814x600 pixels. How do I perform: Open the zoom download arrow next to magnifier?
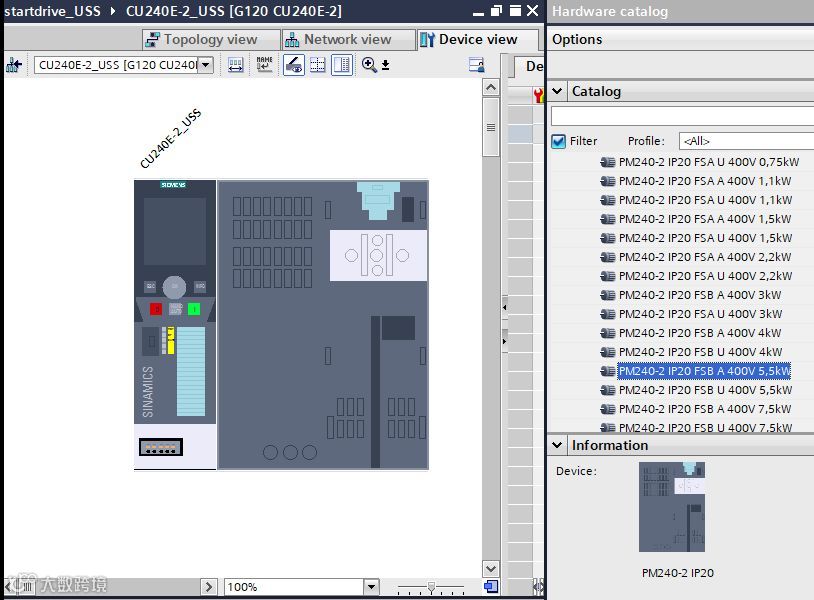[385, 65]
